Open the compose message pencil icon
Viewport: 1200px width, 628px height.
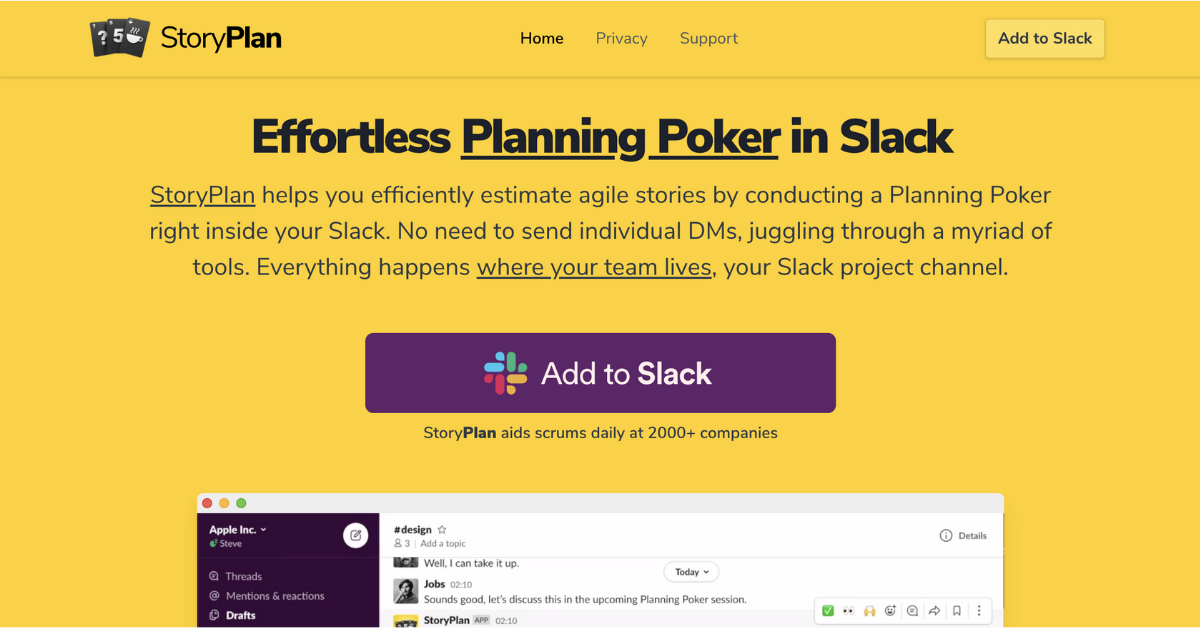pyautogui.click(x=355, y=534)
